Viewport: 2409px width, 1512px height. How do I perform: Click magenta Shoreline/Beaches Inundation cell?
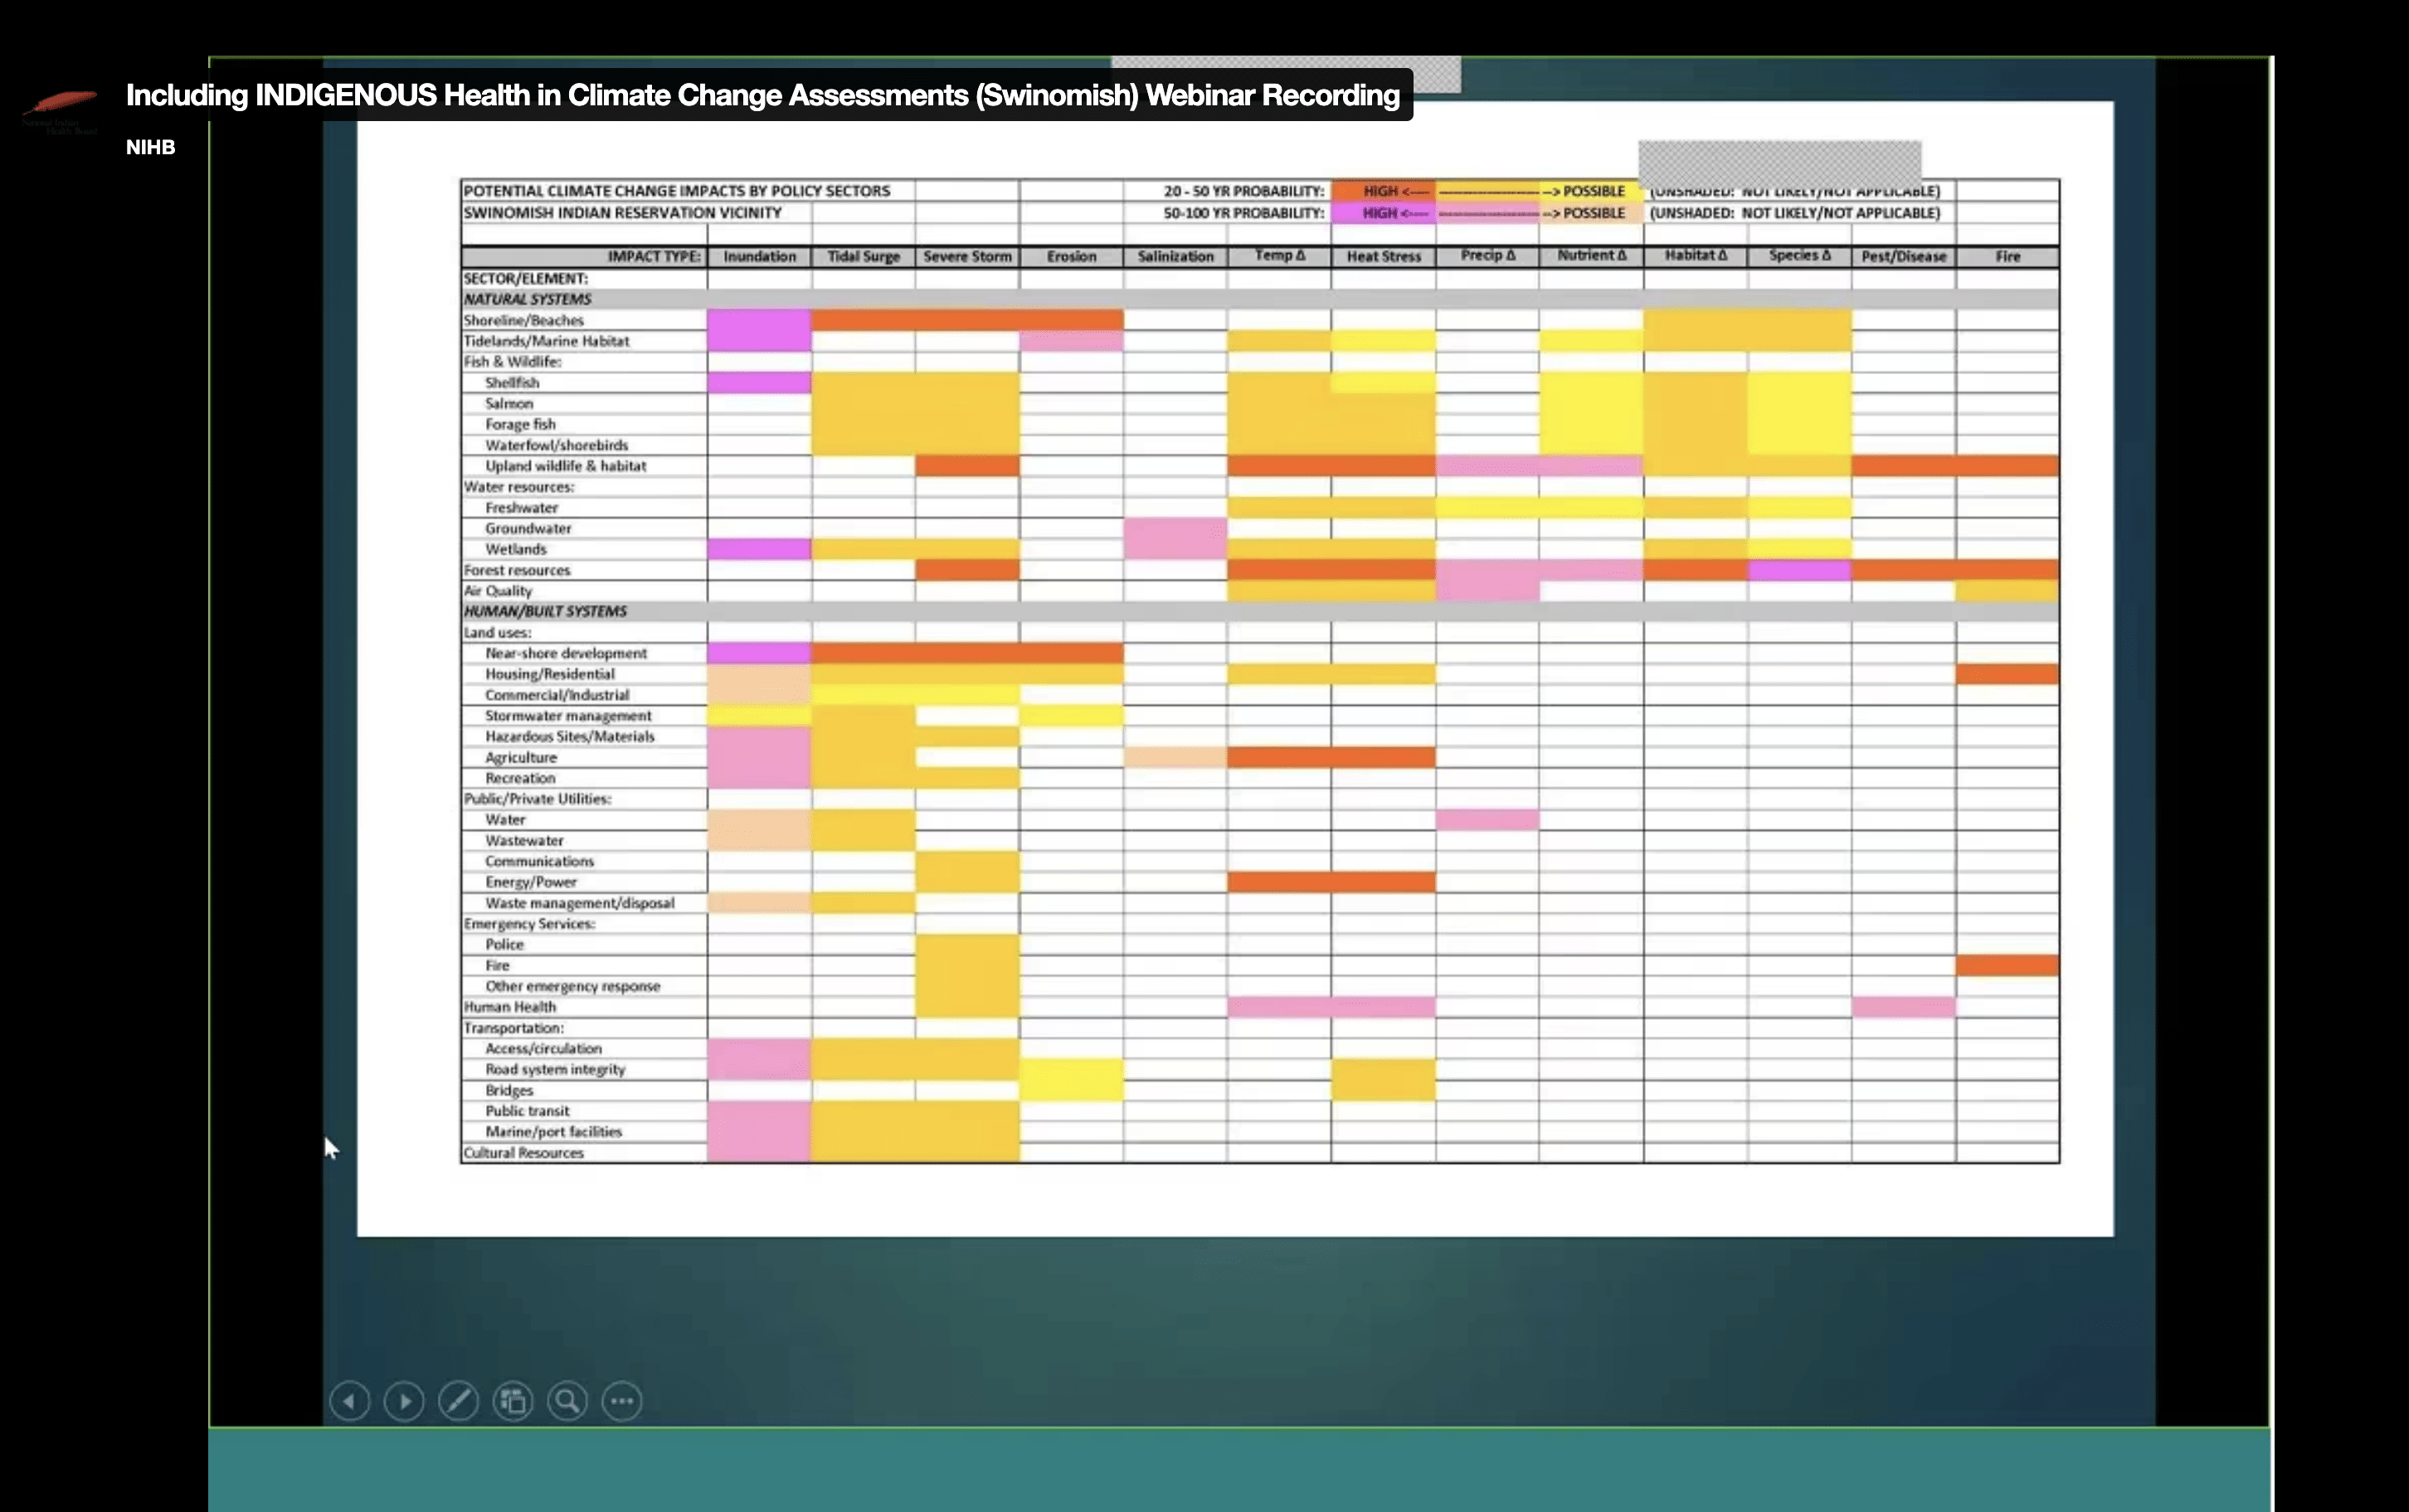pyautogui.click(x=759, y=320)
